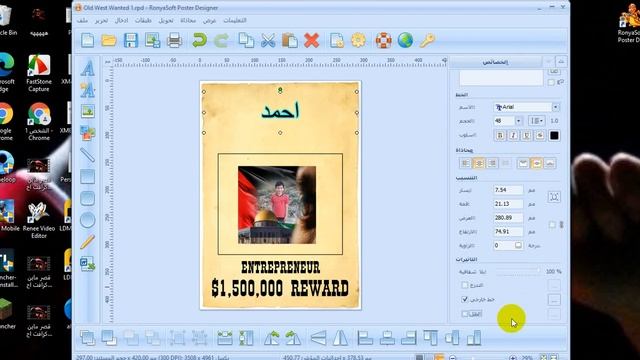Image resolution: width=640 pixels, height=360 pixels.
Task: Align objects to left edge
Action: pyautogui.click(x=365, y=338)
